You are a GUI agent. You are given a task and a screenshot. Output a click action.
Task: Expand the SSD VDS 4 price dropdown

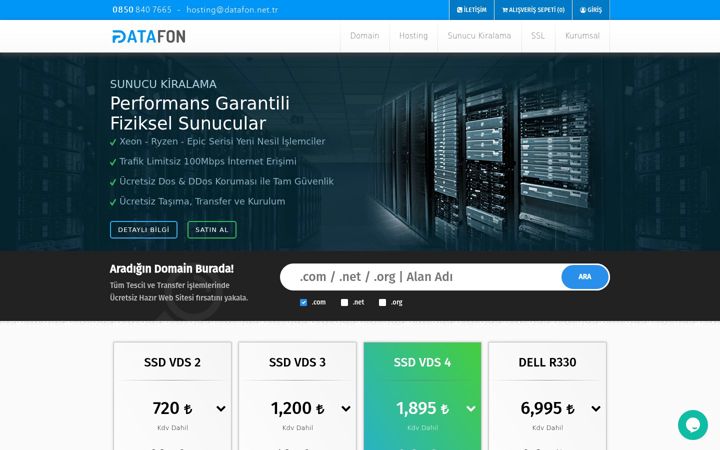(471, 409)
